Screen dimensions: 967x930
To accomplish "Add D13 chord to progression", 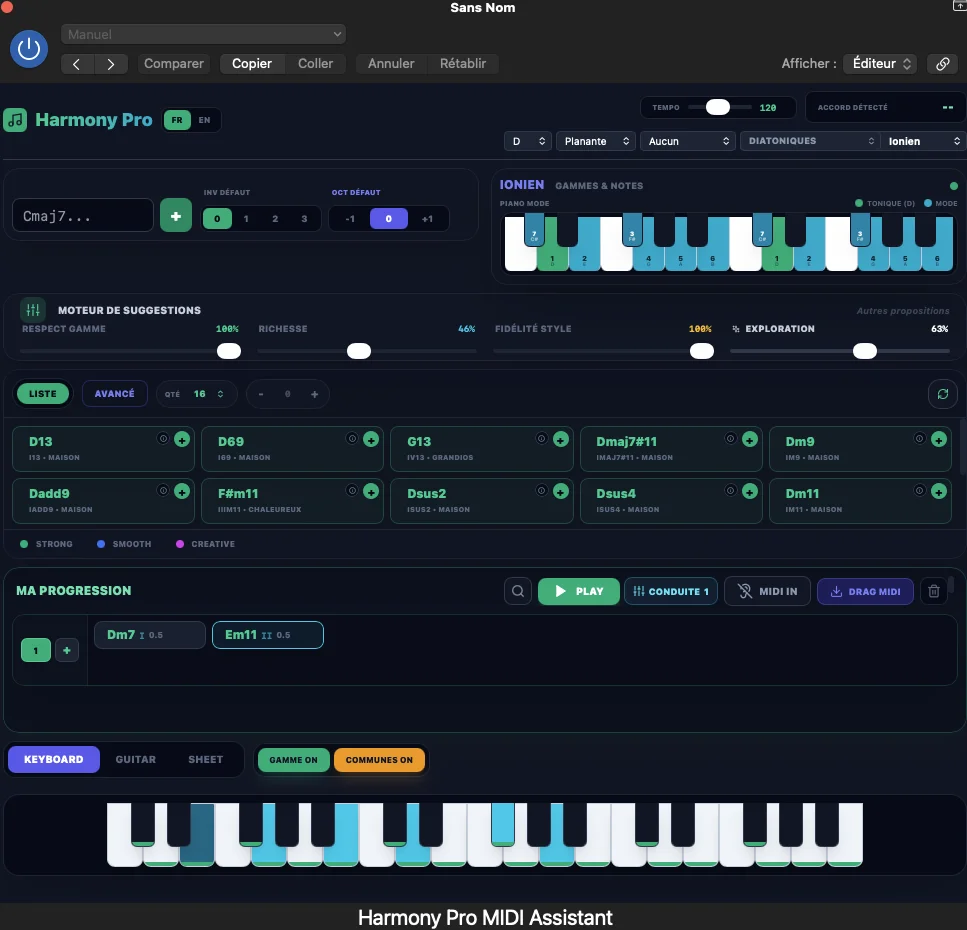I will point(182,439).
